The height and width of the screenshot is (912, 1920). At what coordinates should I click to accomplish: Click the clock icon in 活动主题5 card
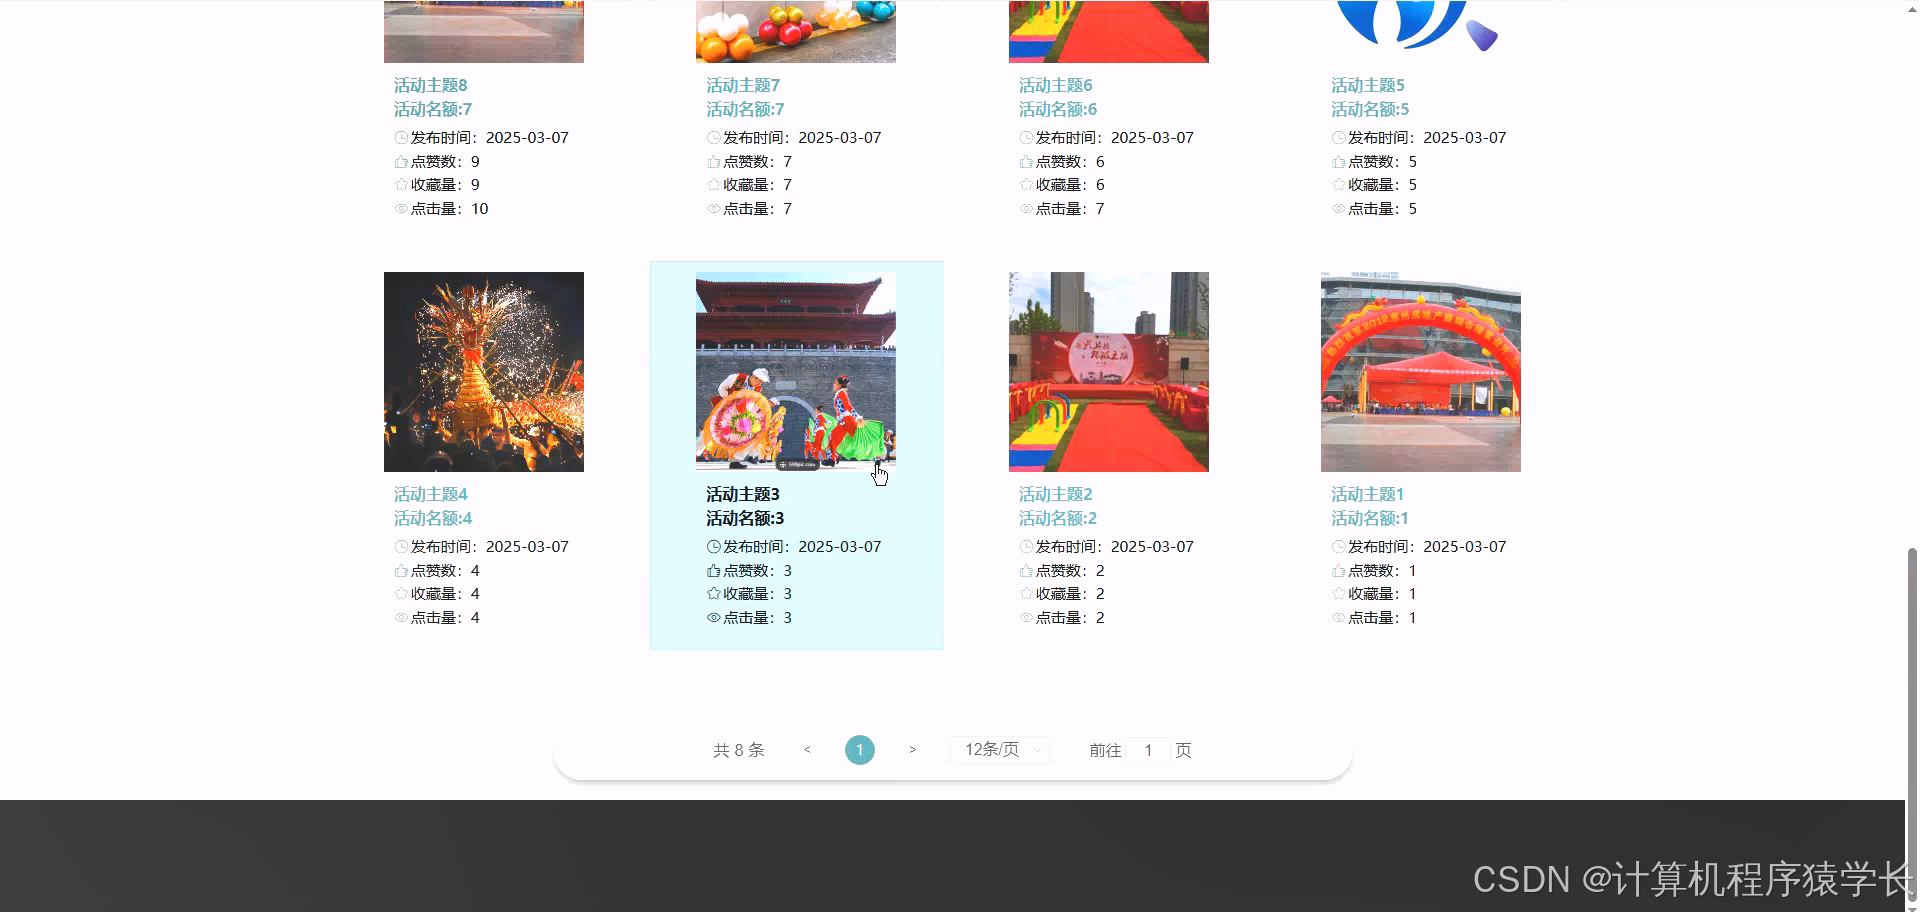(x=1339, y=138)
